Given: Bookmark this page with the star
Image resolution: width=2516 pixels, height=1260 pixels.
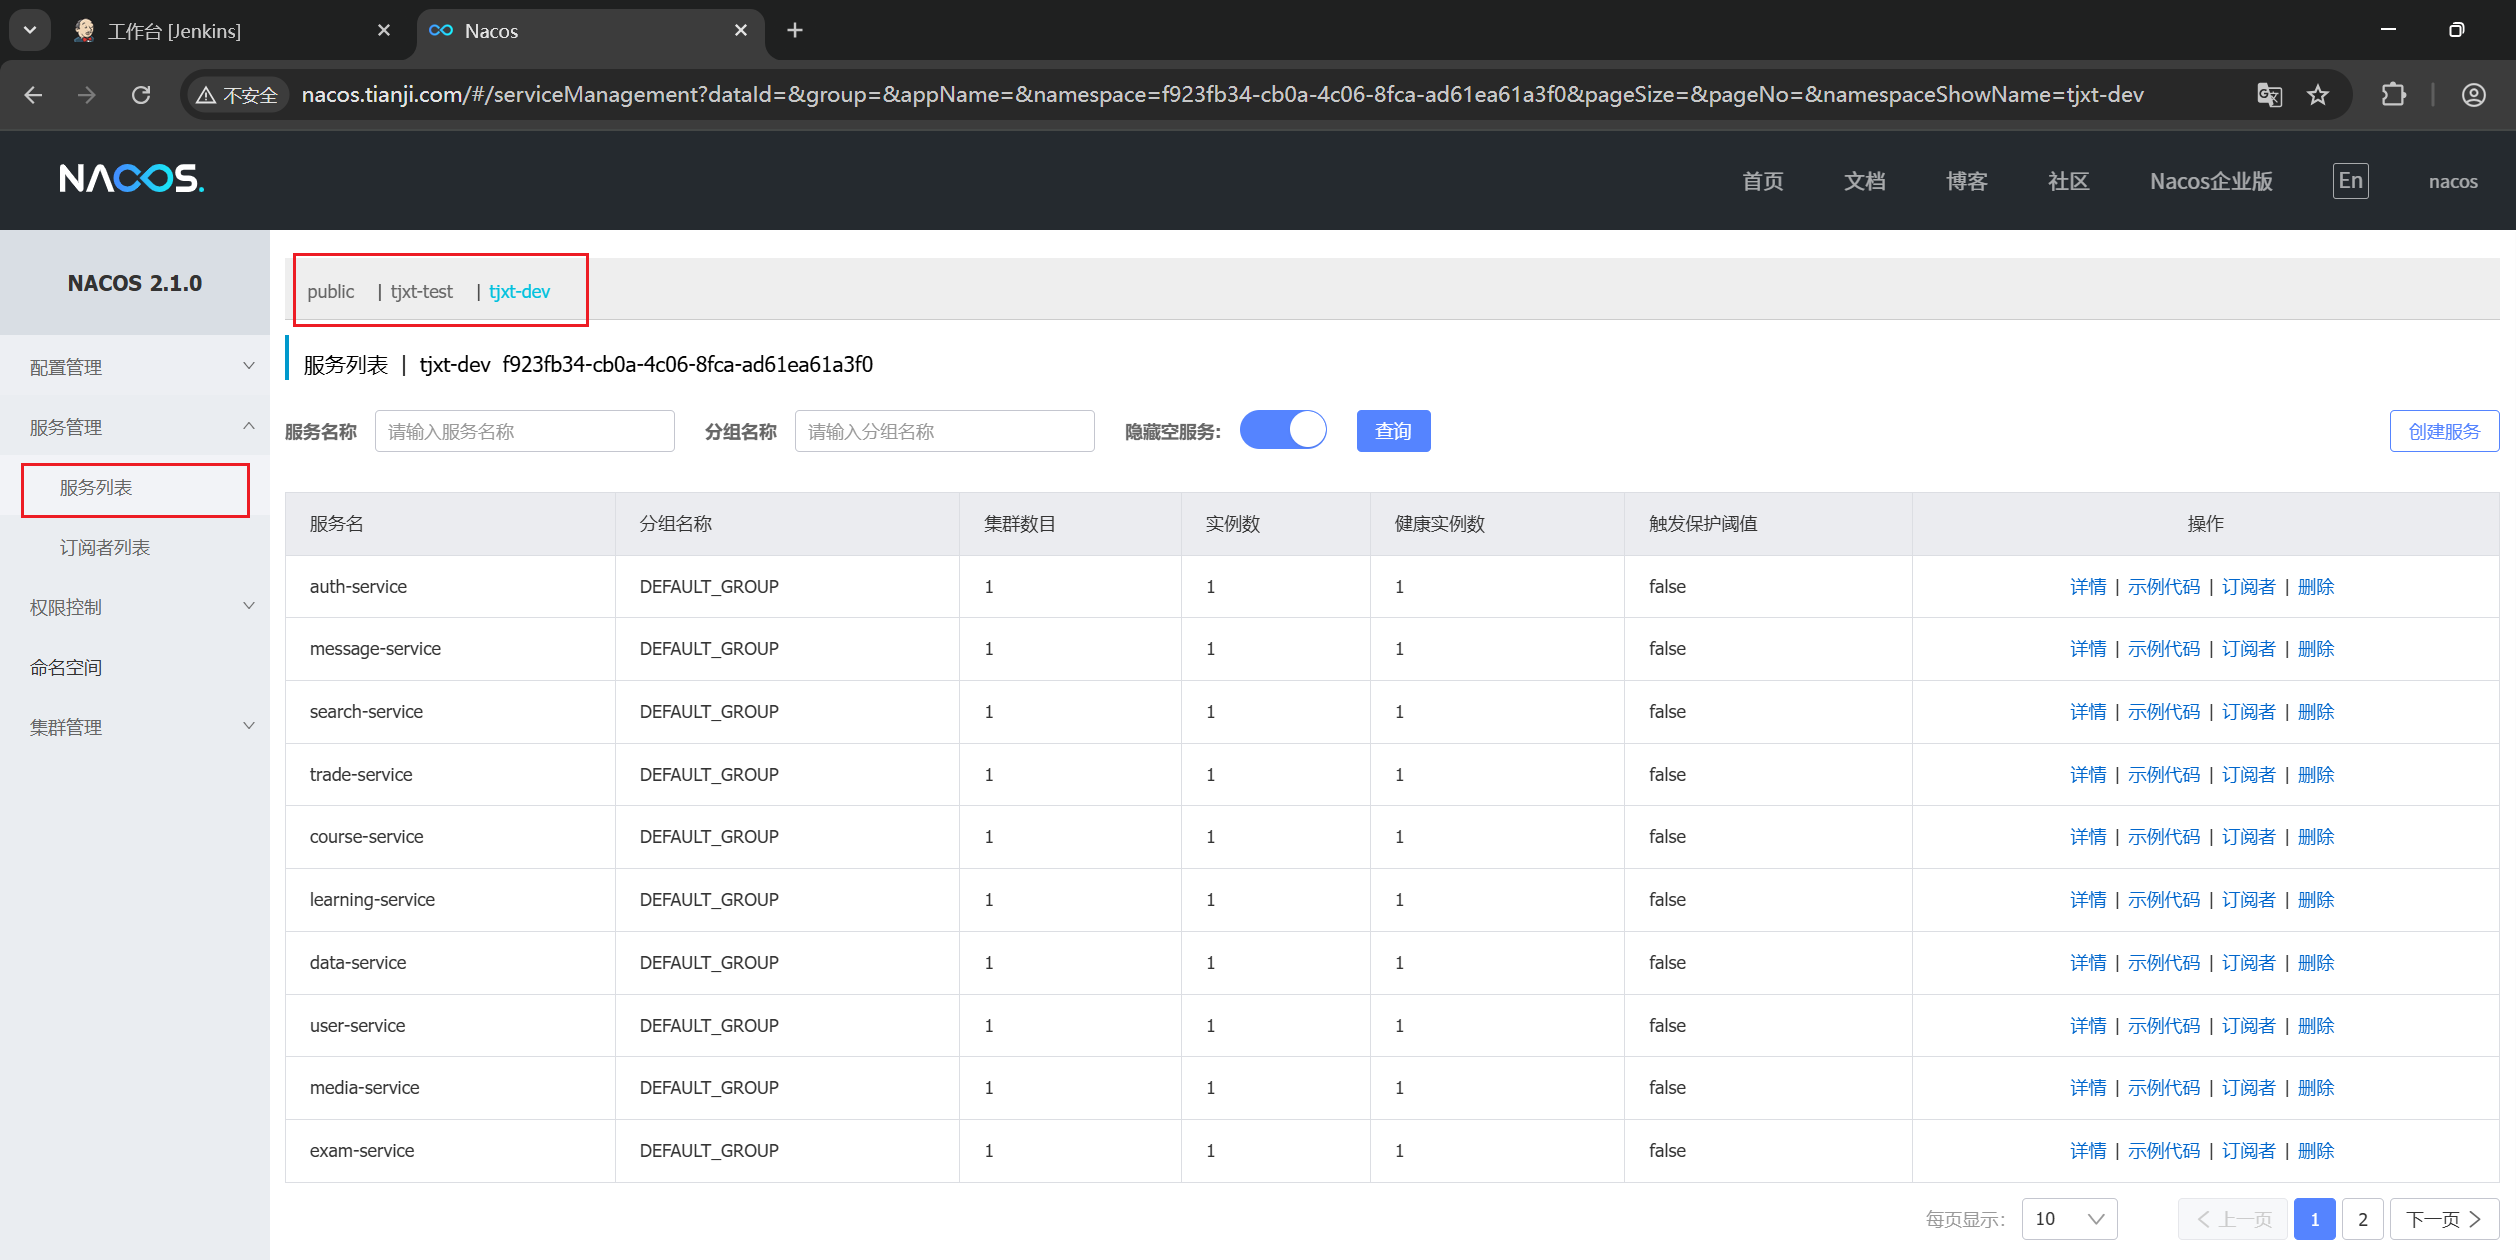Looking at the screenshot, I should click(2318, 95).
